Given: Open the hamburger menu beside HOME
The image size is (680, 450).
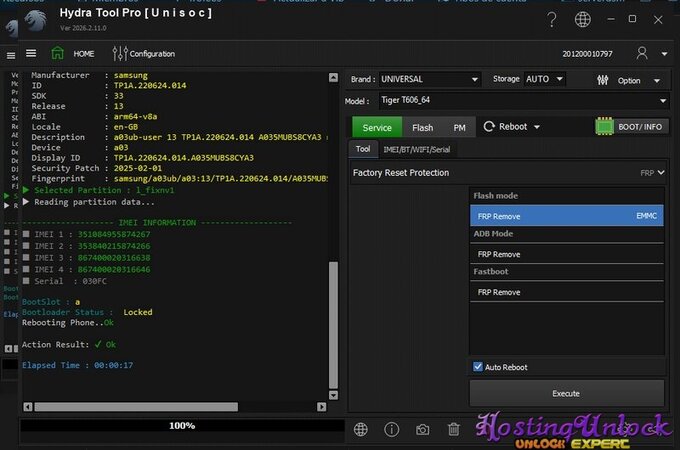Looking at the screenshot, I should (31, 53).
